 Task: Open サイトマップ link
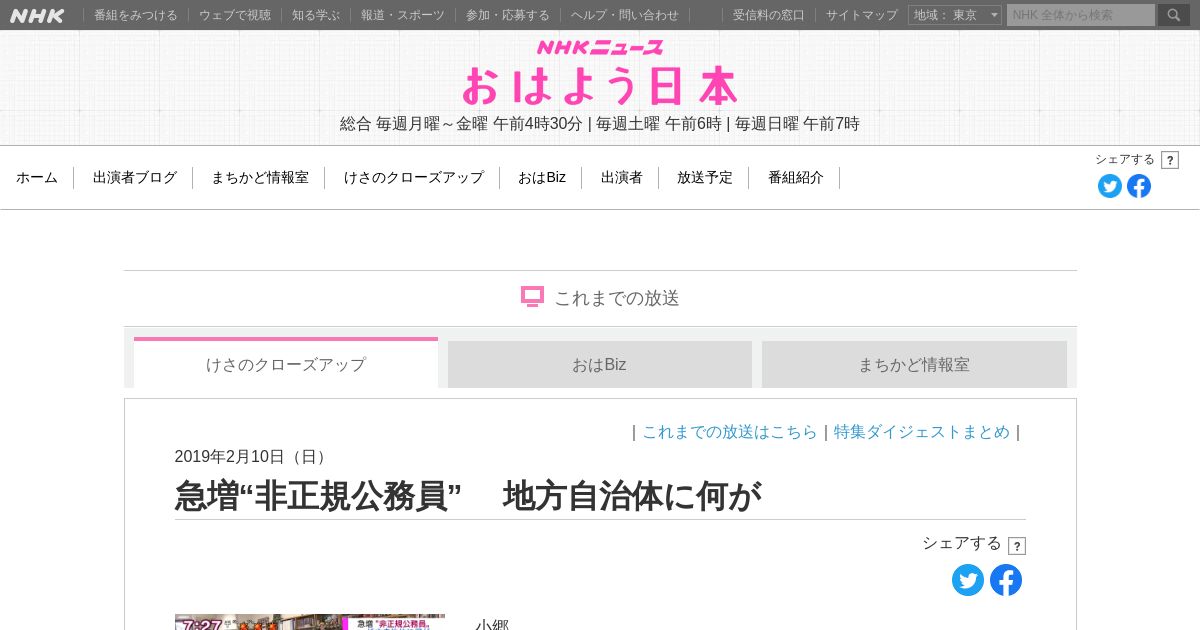coord(862,15)
